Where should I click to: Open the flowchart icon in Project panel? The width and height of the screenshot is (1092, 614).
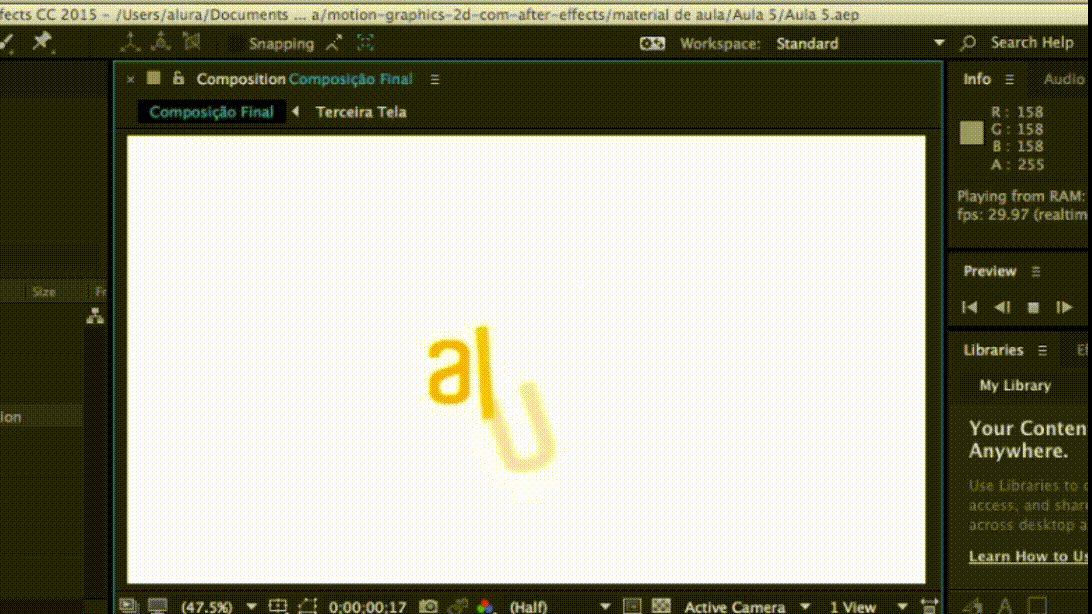point(95,316)
